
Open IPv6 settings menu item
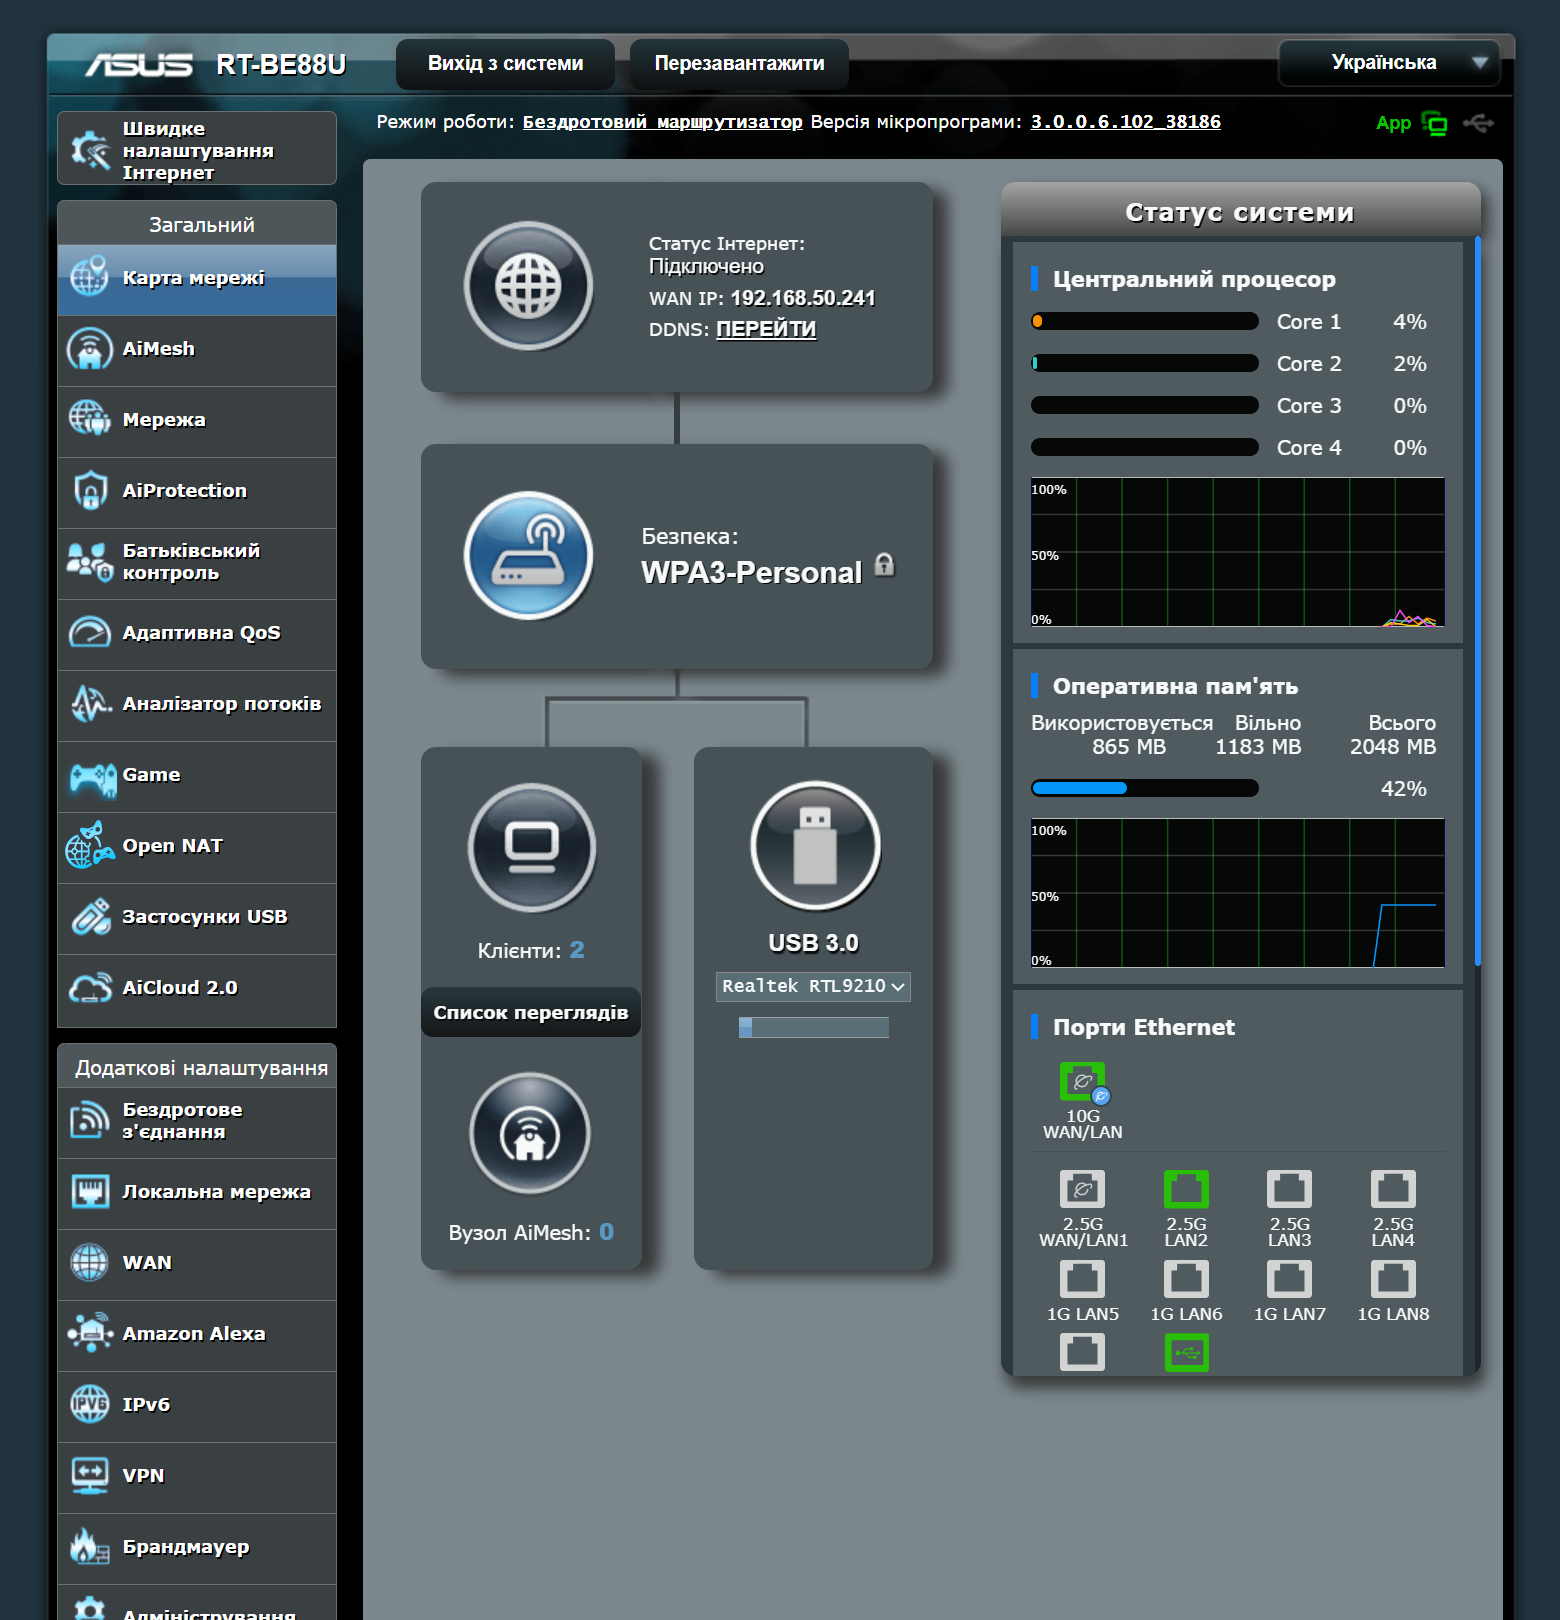197,1407
